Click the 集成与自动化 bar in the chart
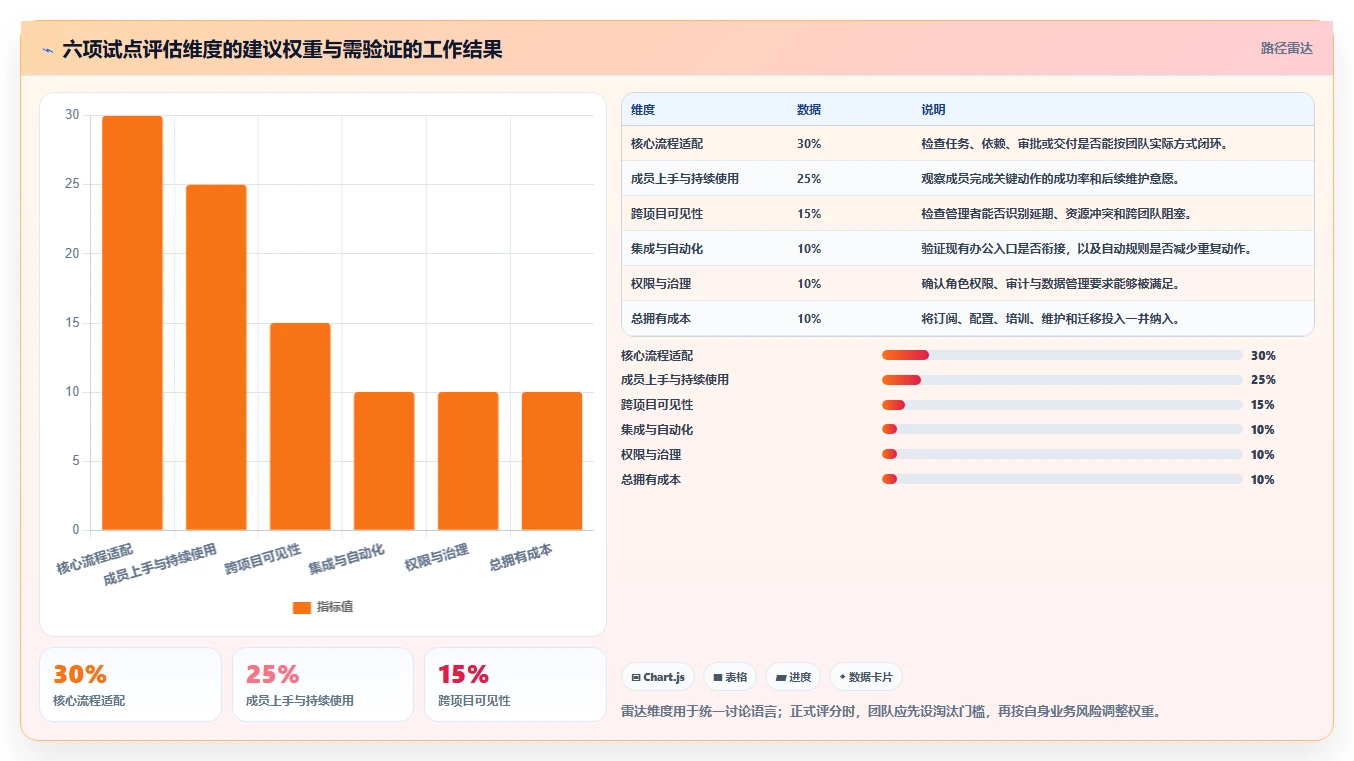 click(x=384, y=461)
